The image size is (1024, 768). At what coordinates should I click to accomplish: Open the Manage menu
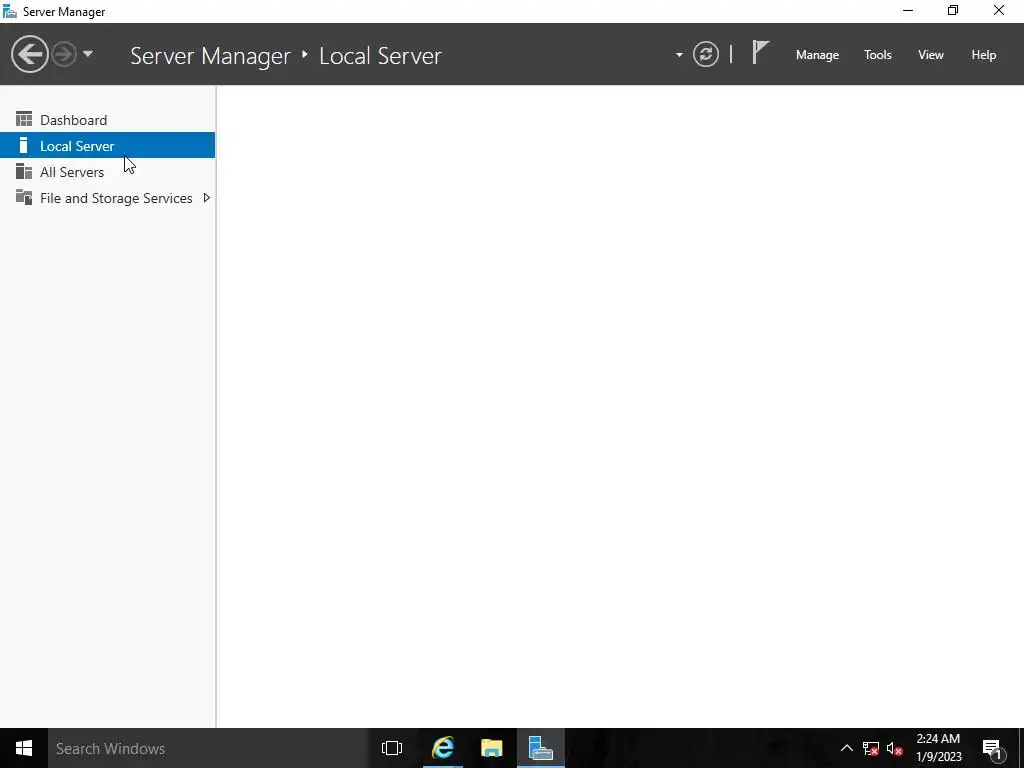(x=817, y=55)
